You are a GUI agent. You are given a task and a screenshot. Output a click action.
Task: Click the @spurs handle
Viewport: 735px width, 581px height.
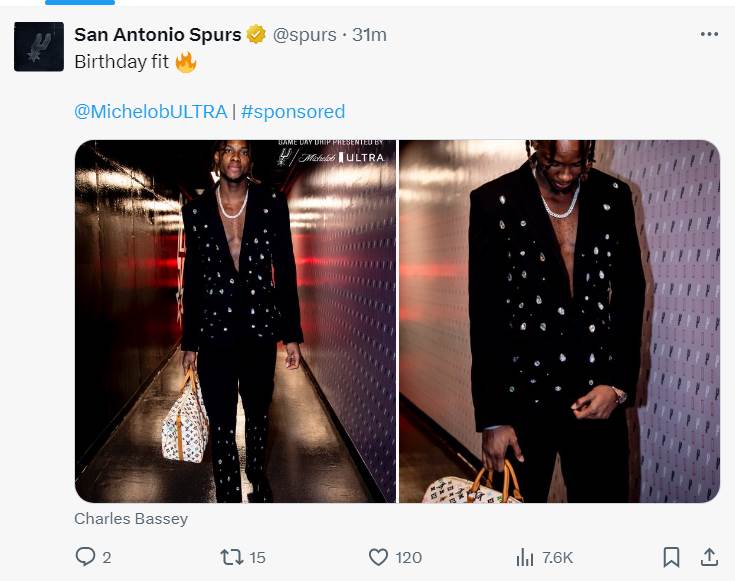305,35
